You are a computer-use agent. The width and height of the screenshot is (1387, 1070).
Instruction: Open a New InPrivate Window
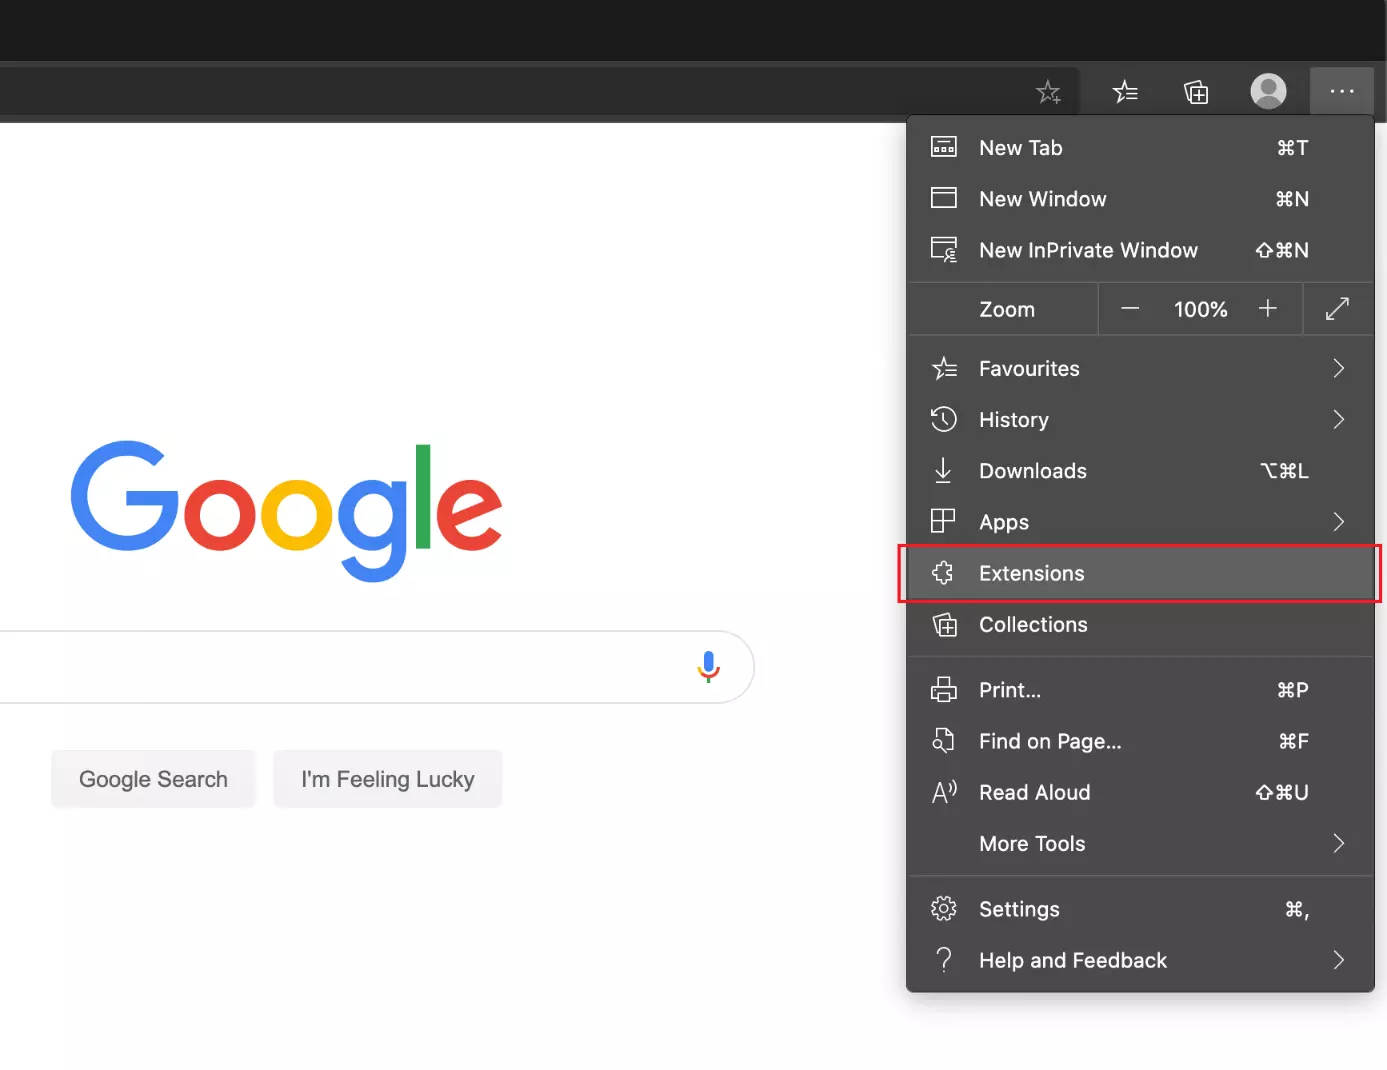click(x=1087, y=251)
